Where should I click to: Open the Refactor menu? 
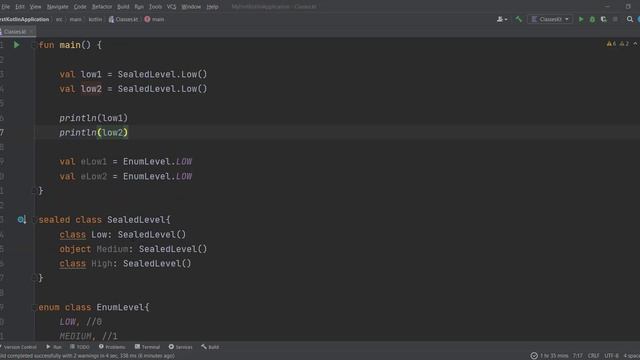(x=102, y=7)
